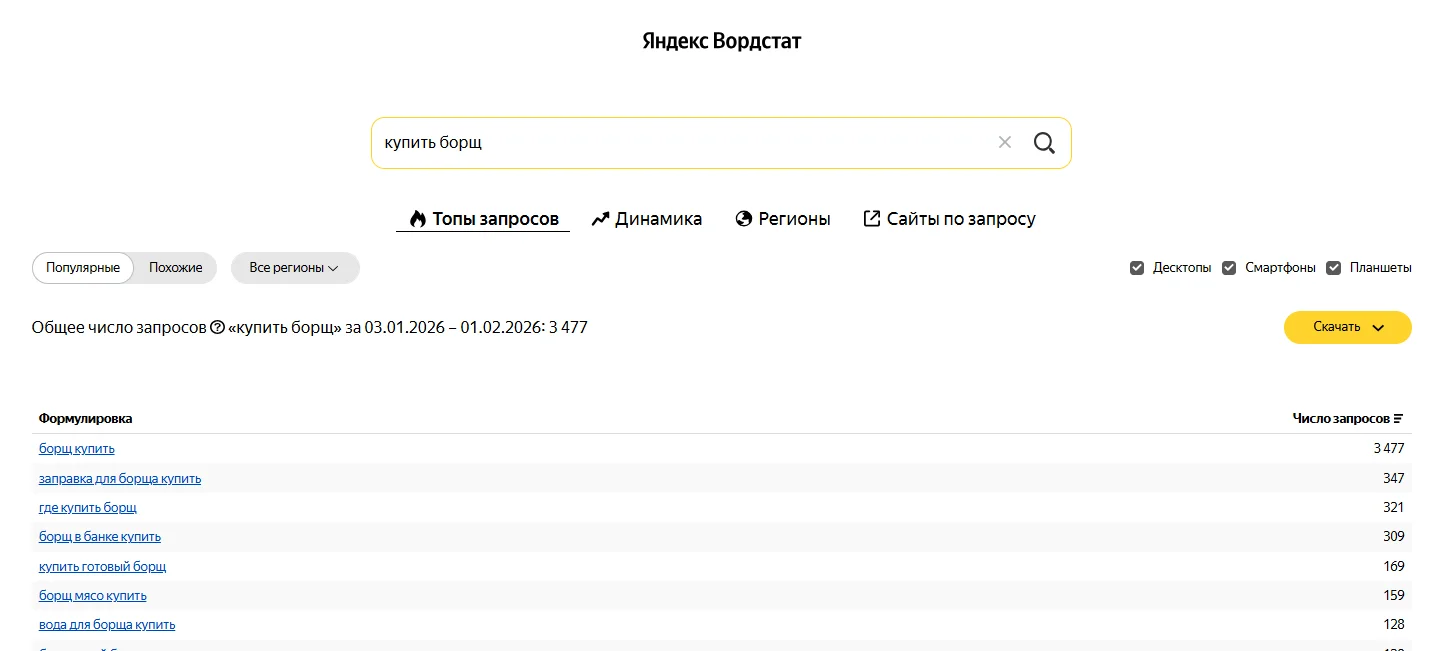This screenshot has height=651, width=1449.
Task: Click the 'где купить борщ' query link
Action: point(88,508)
